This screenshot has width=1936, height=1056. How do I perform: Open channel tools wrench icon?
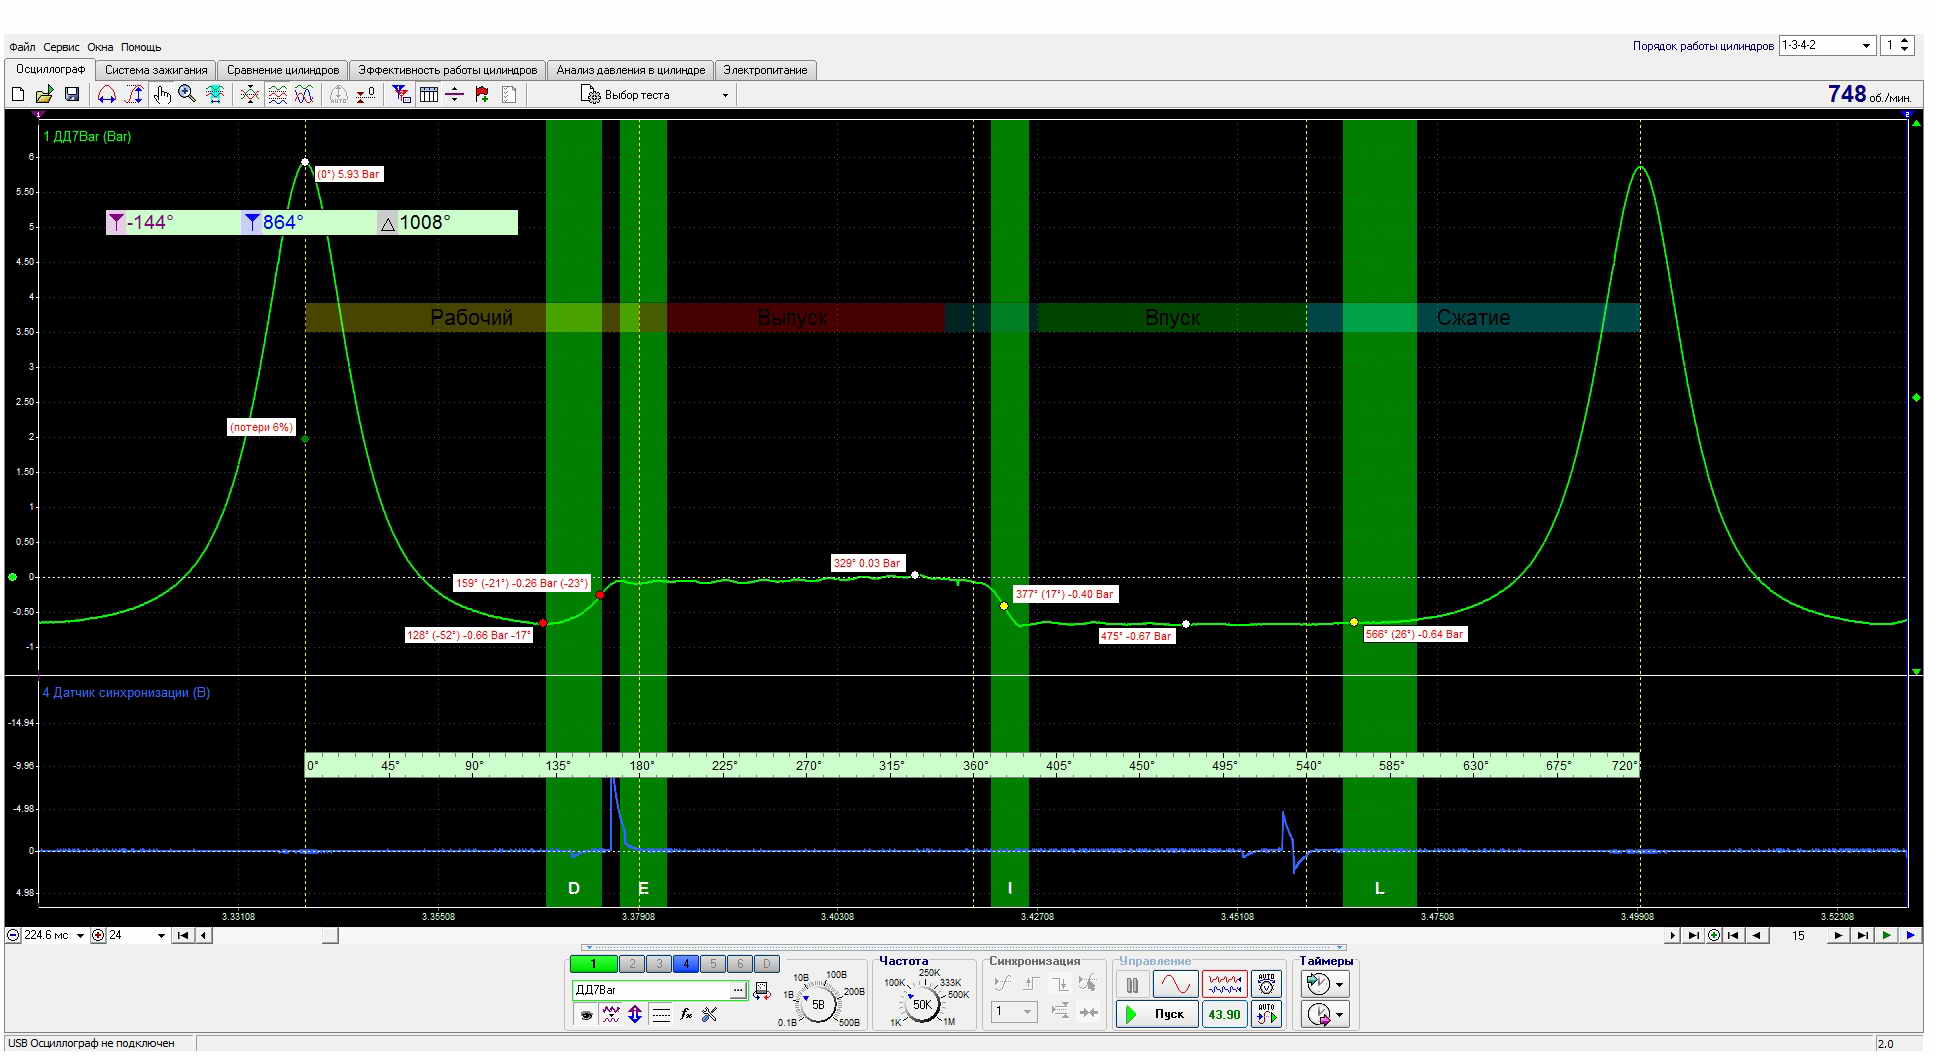(710, 1014)
